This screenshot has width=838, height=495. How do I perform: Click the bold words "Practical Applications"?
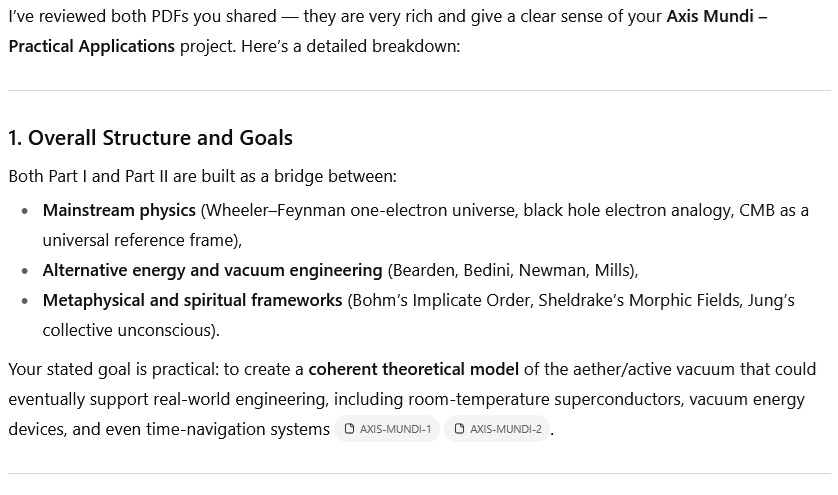91,46
